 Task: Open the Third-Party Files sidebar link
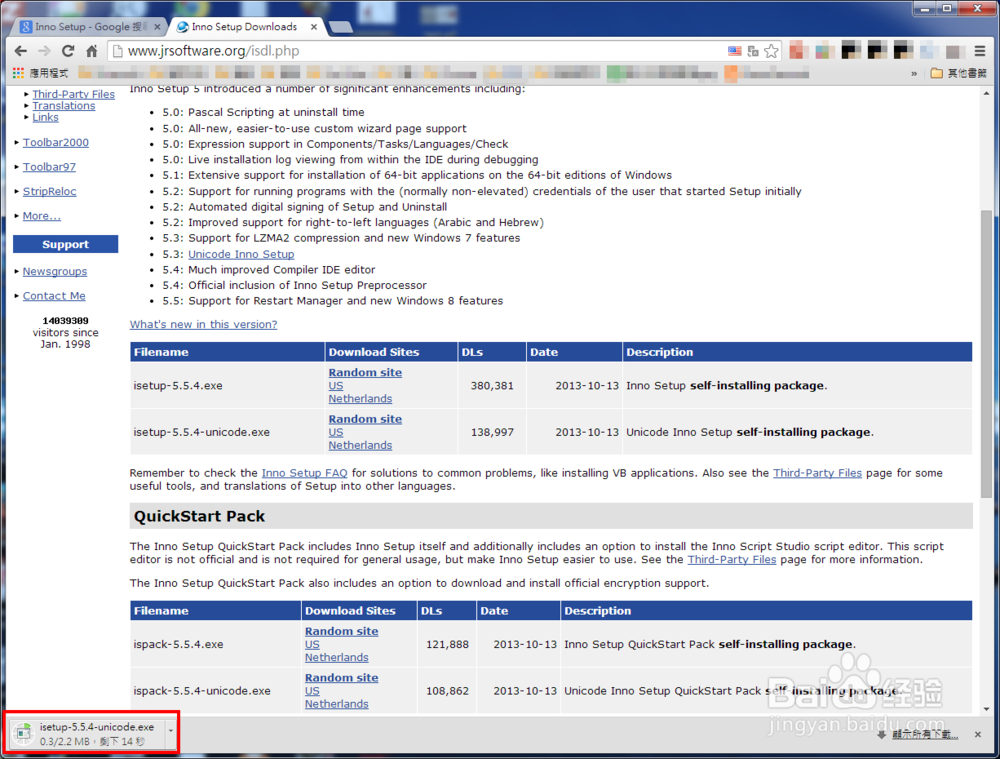74,94
